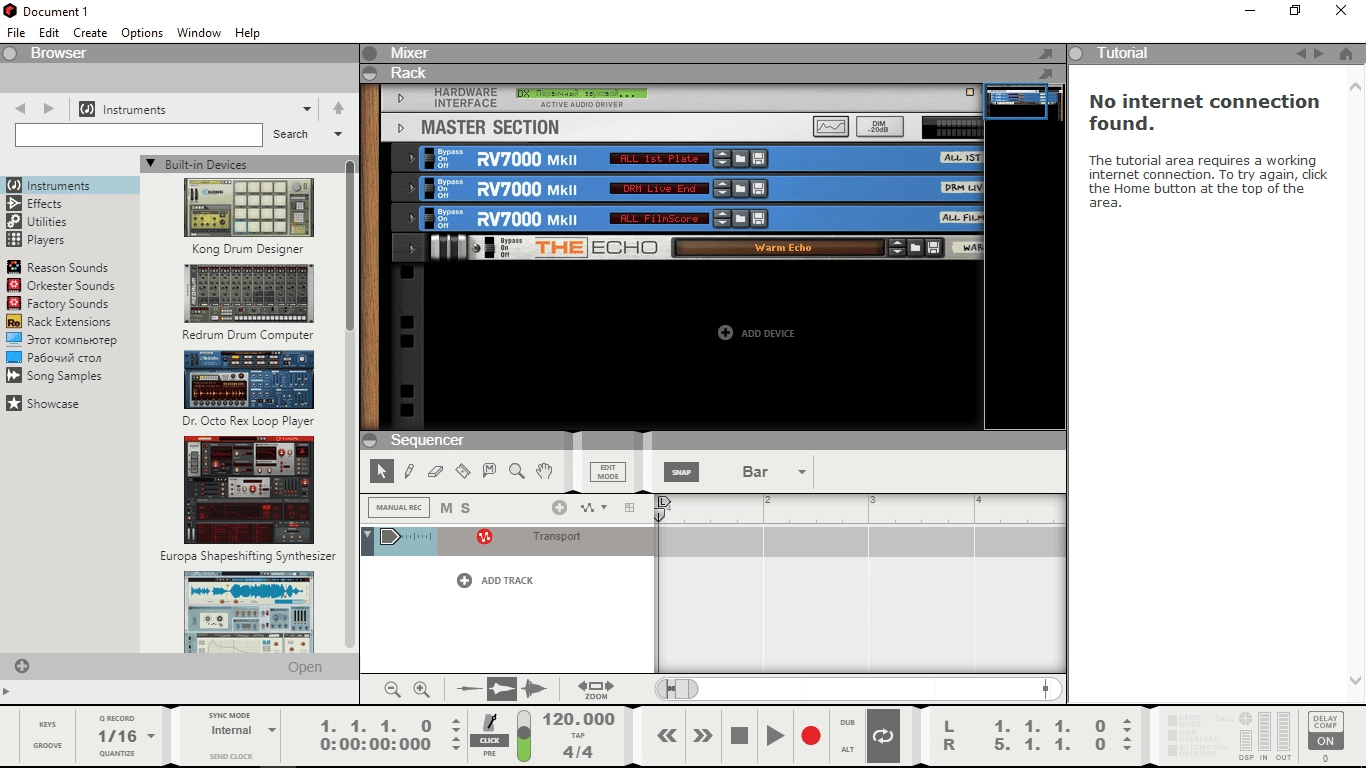Screen dimensions: 1366x768
Task: Toggle MANUAL REC button
Action: click(399, 508)
